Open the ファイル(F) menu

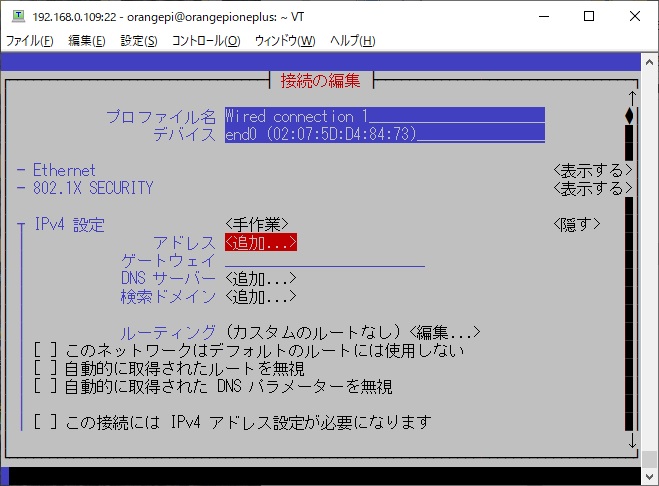click(30, 41)
